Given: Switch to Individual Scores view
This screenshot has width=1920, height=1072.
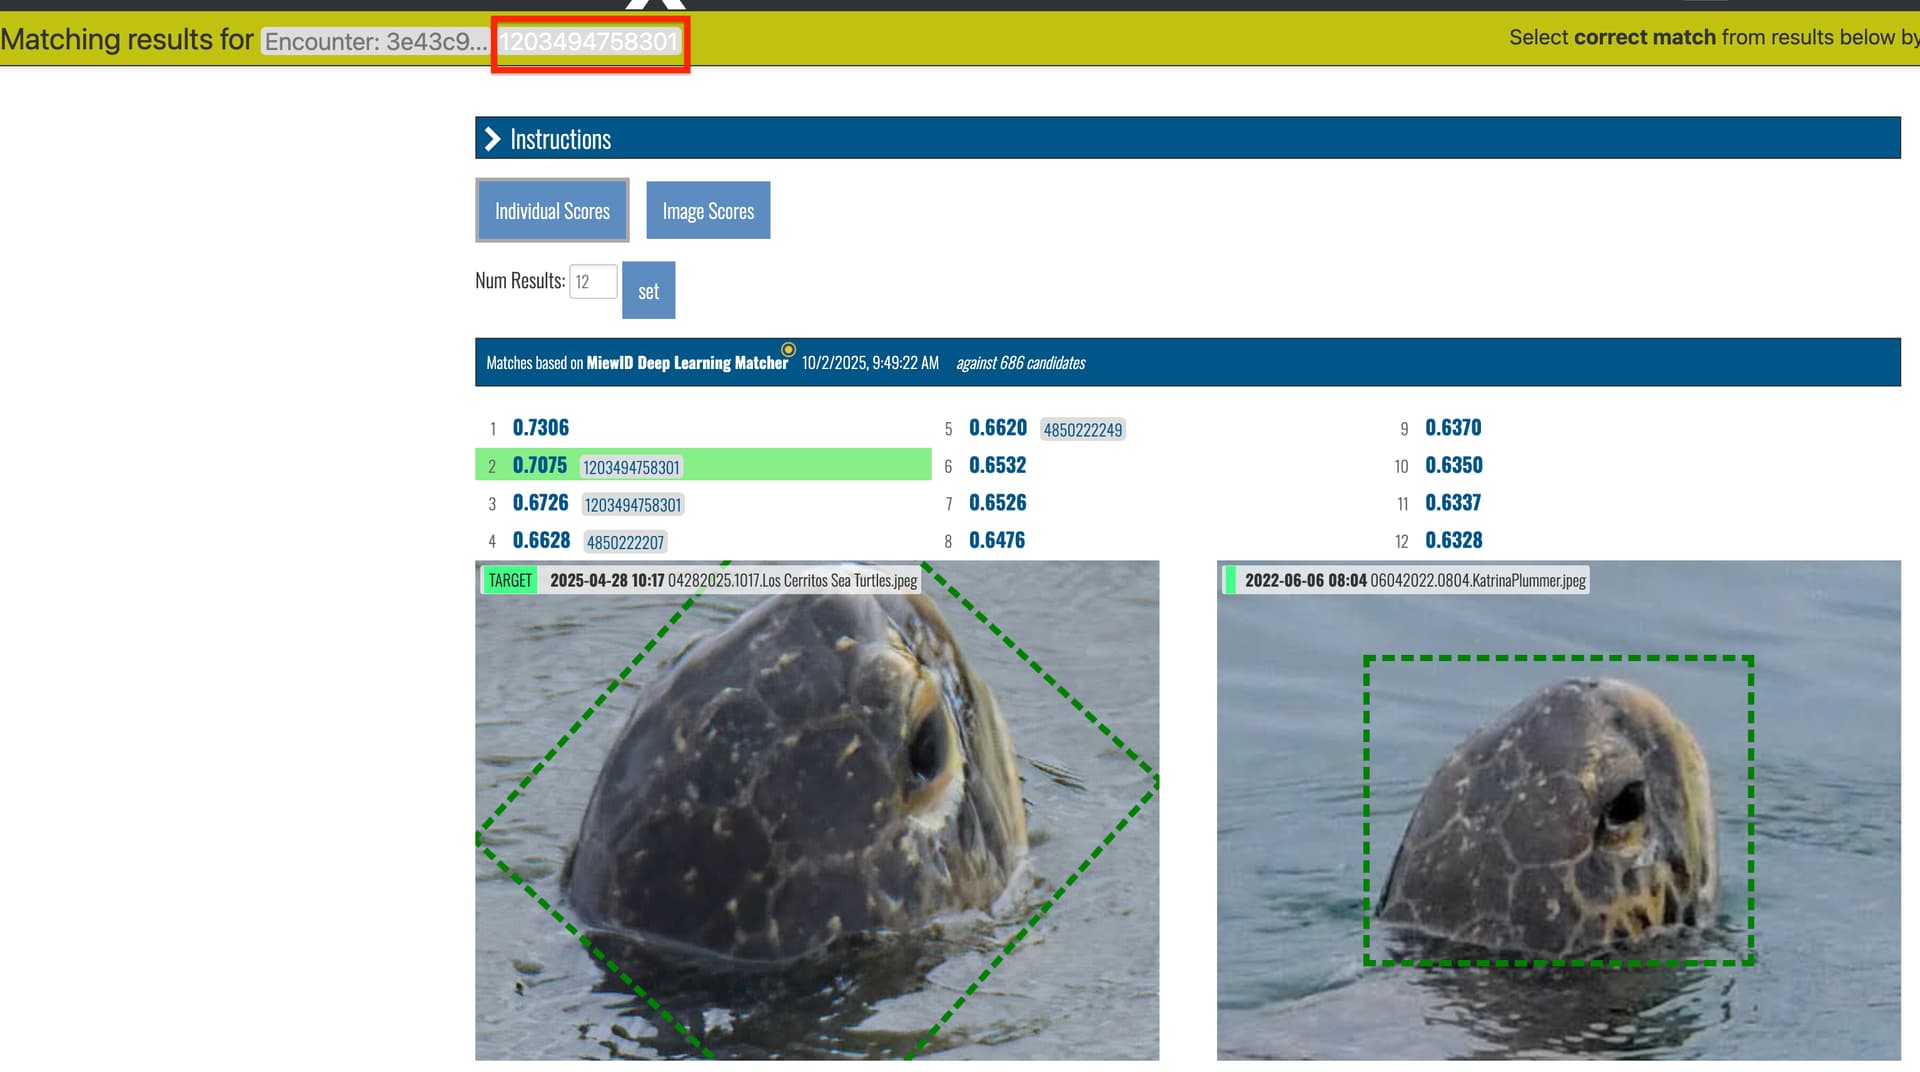Looking at the screenshot, I should point(552,211).
